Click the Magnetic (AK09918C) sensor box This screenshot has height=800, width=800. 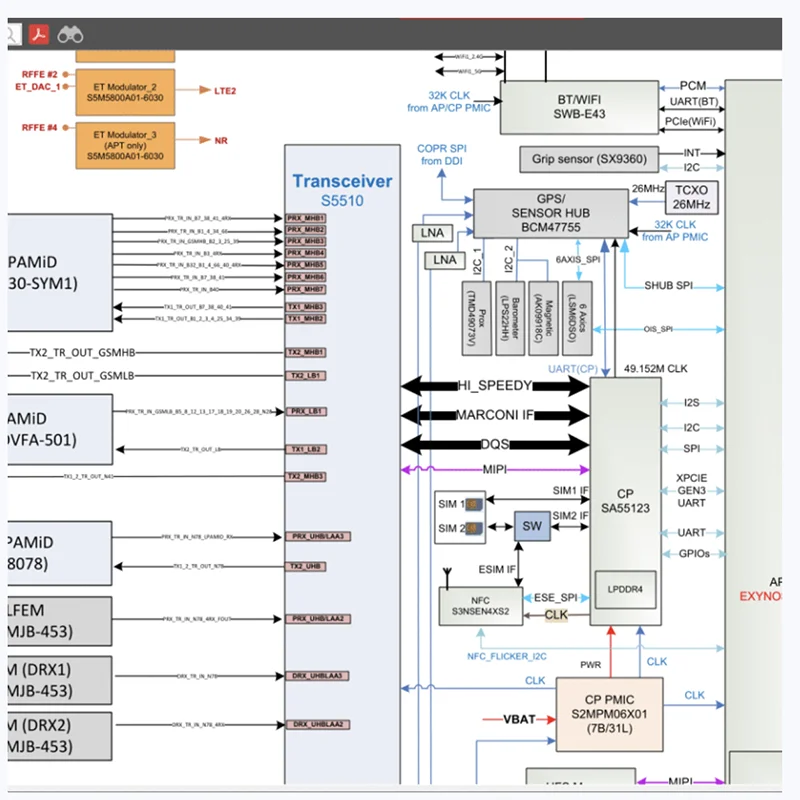click(x=543, y=318)
